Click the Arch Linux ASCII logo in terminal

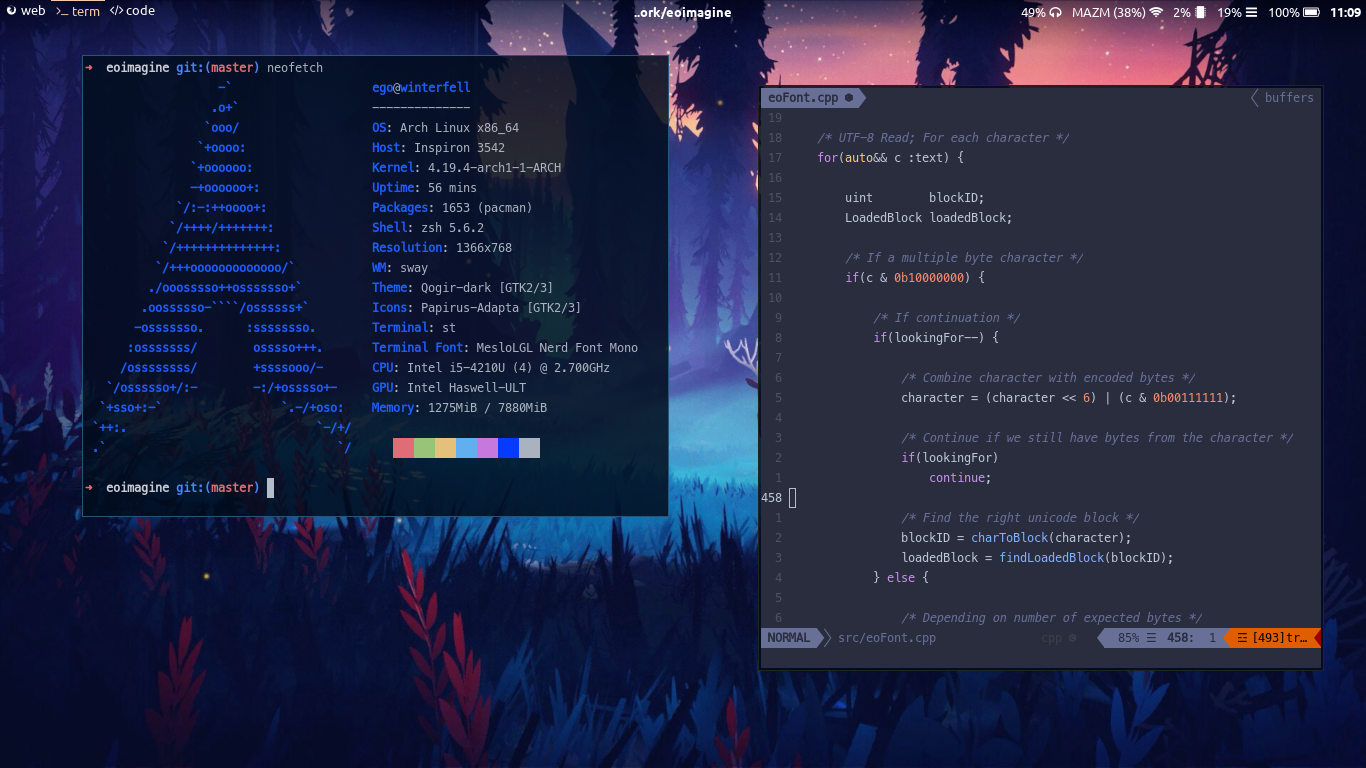pos(222,268)
